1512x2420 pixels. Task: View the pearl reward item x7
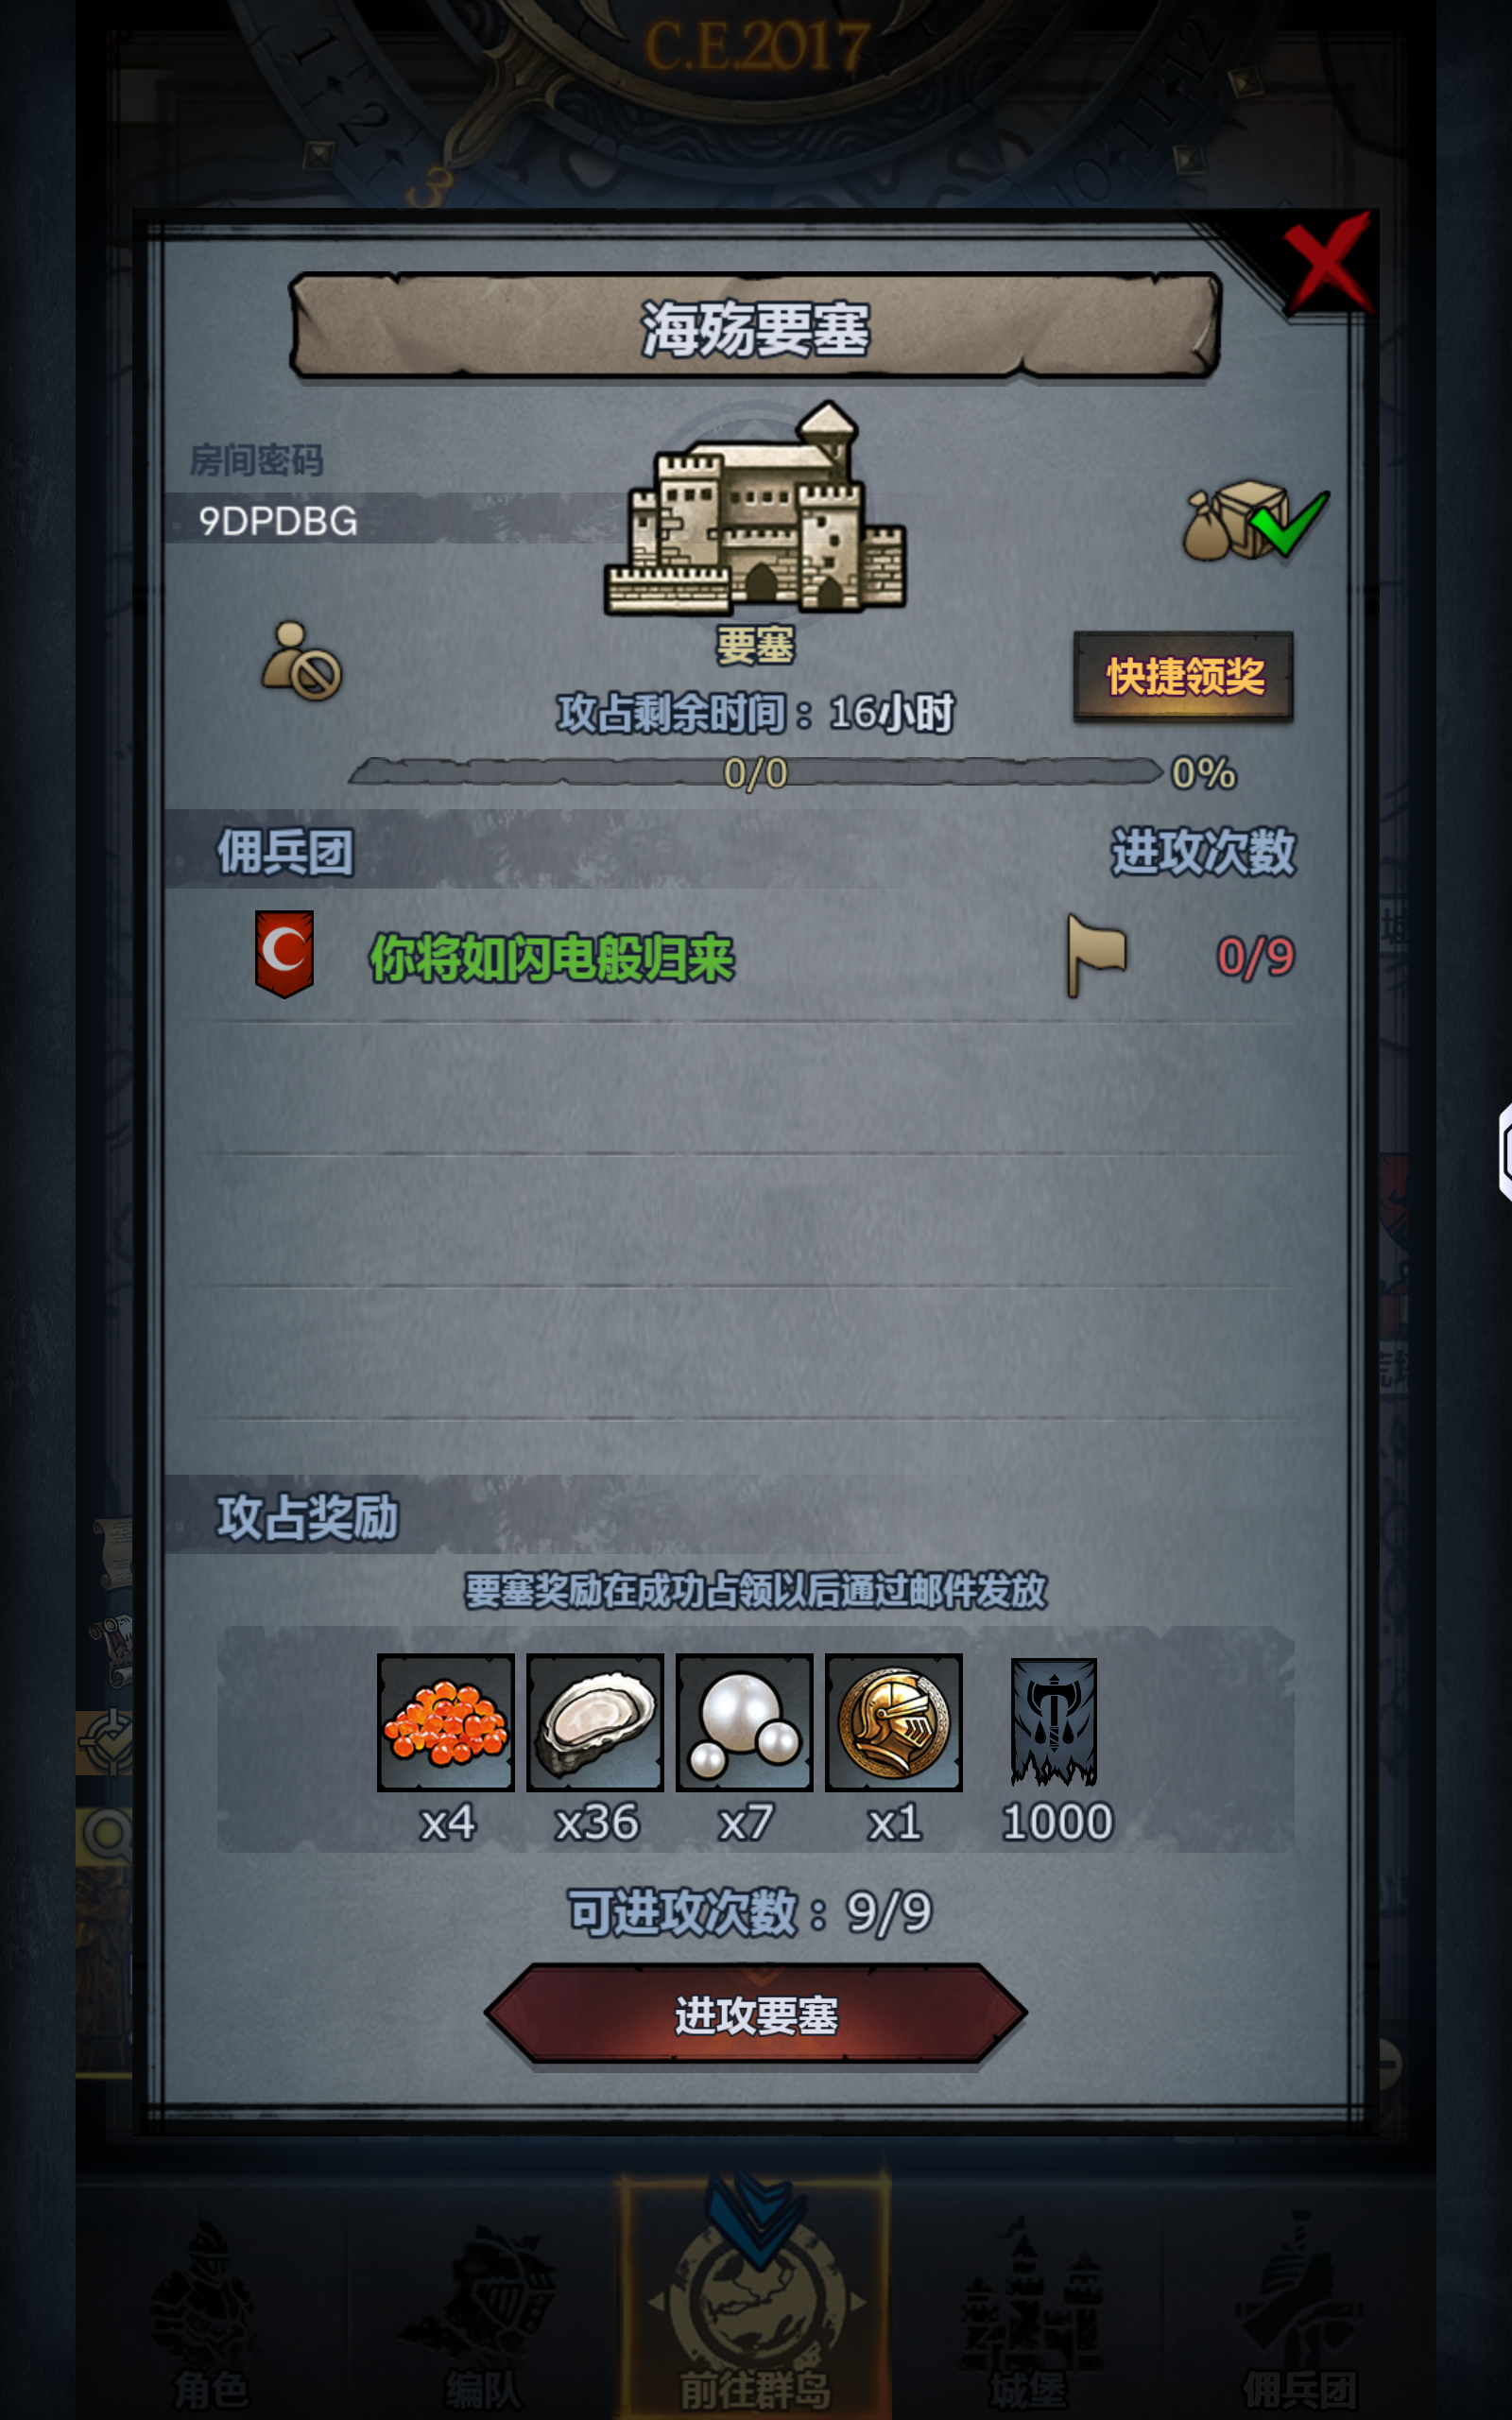[745, 1722]
